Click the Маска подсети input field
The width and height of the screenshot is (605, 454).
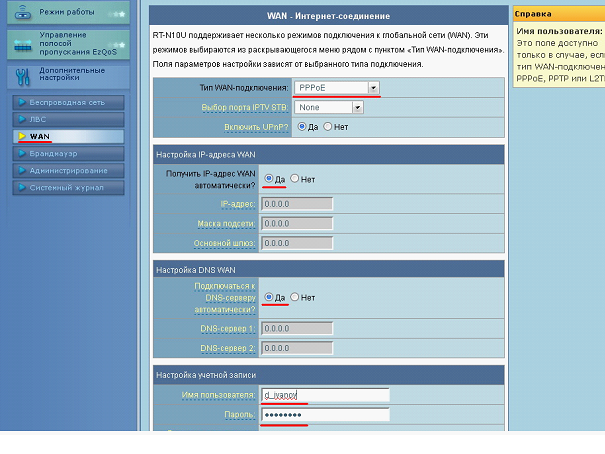click(297, 223)
